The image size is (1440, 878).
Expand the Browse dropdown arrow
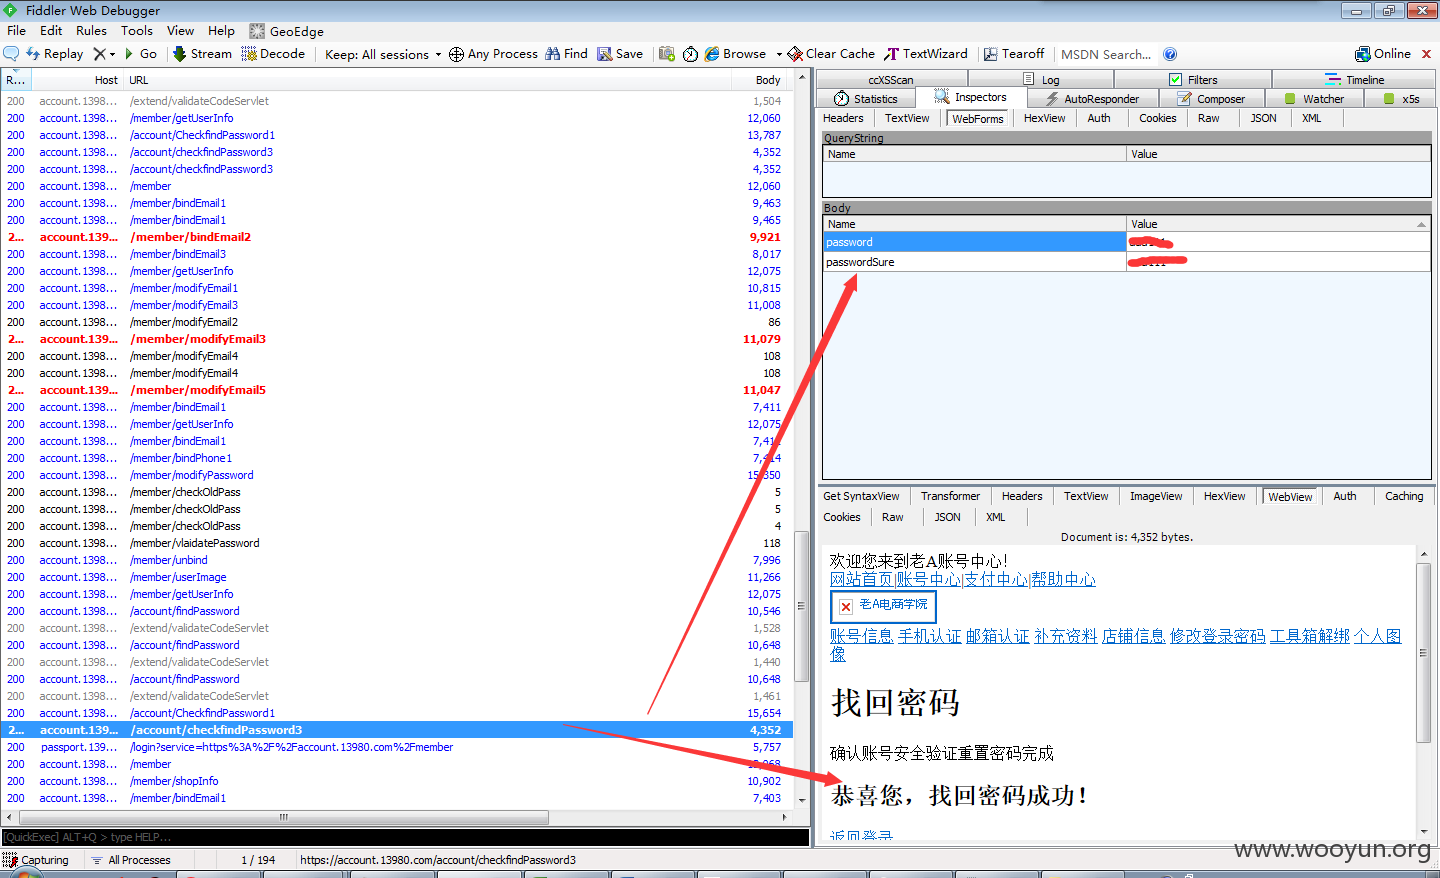click(x=779, y=54)
